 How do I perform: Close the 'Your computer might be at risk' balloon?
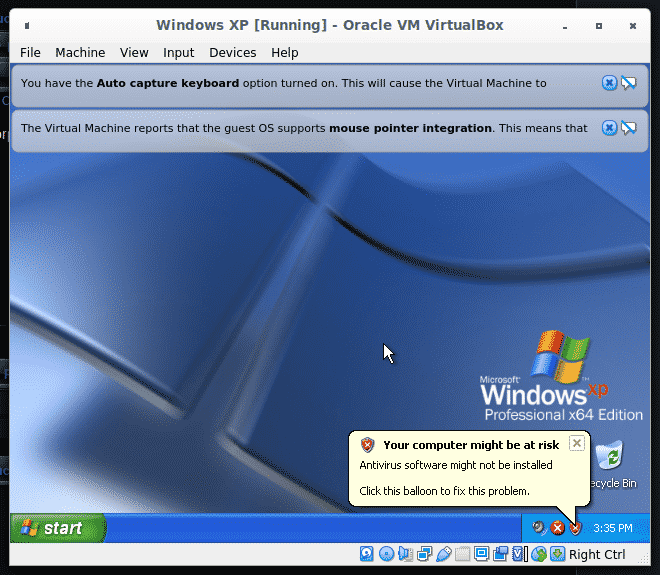pos(577,443)
